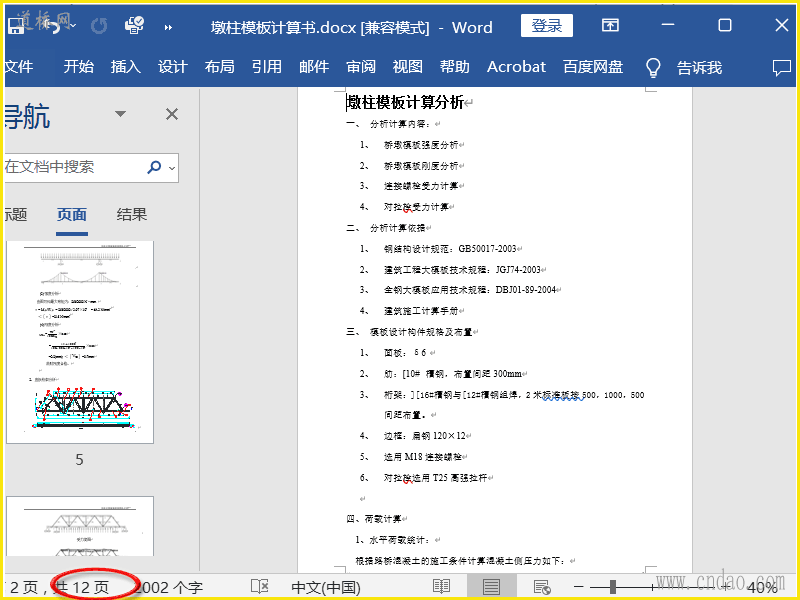Click the magnifier search icon

click(154, 167)
